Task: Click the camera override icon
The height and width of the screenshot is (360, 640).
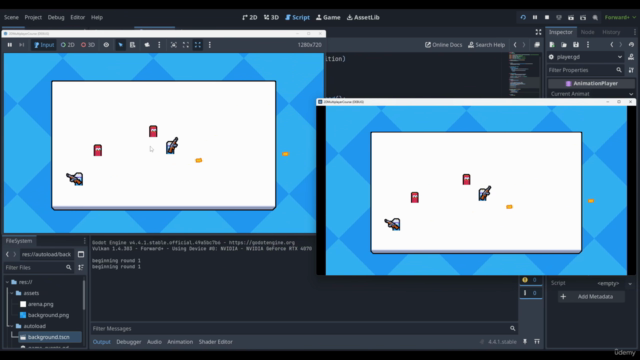Action: click(147, 45)
